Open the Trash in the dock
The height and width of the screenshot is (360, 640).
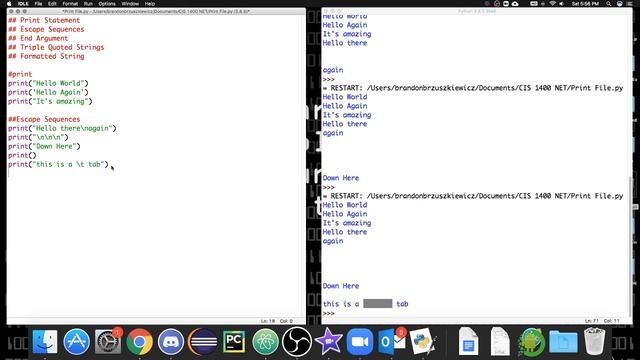click(594, 341)
